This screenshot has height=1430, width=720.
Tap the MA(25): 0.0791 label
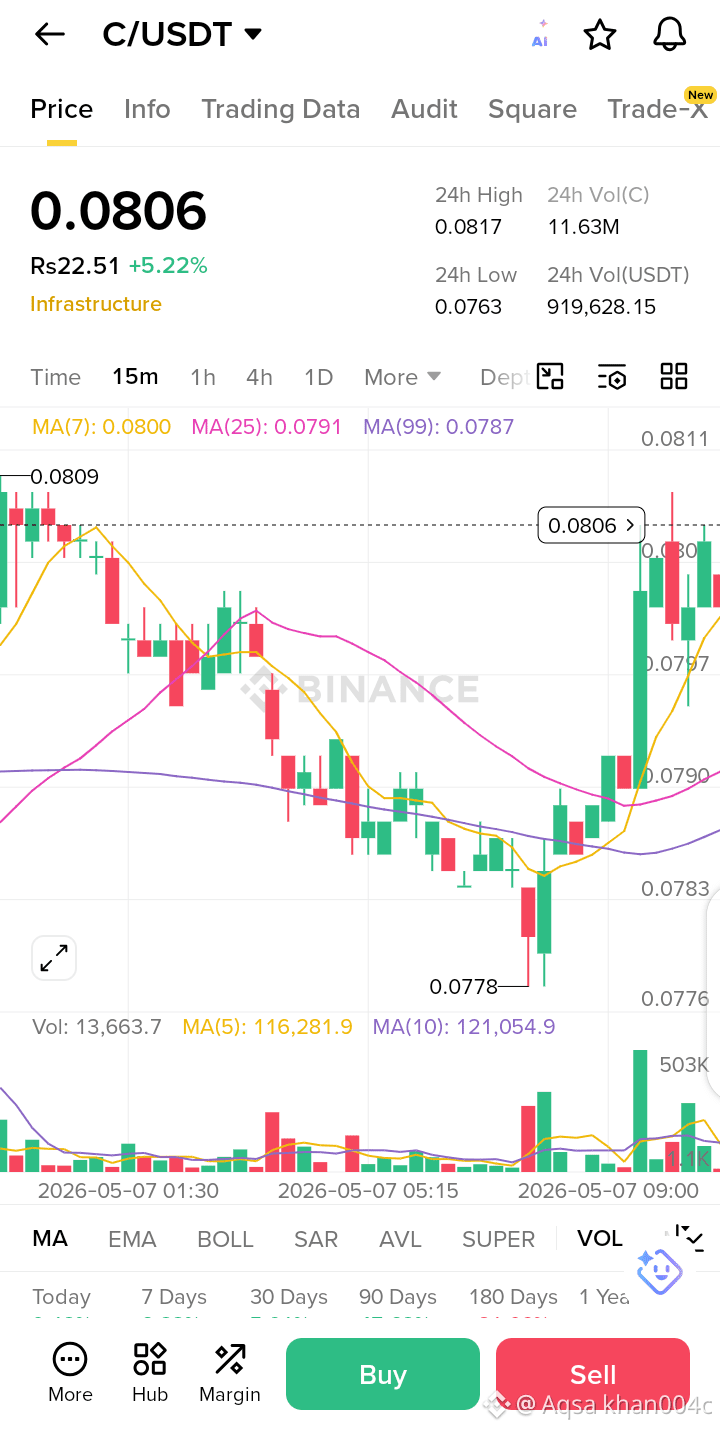(267, 427)
